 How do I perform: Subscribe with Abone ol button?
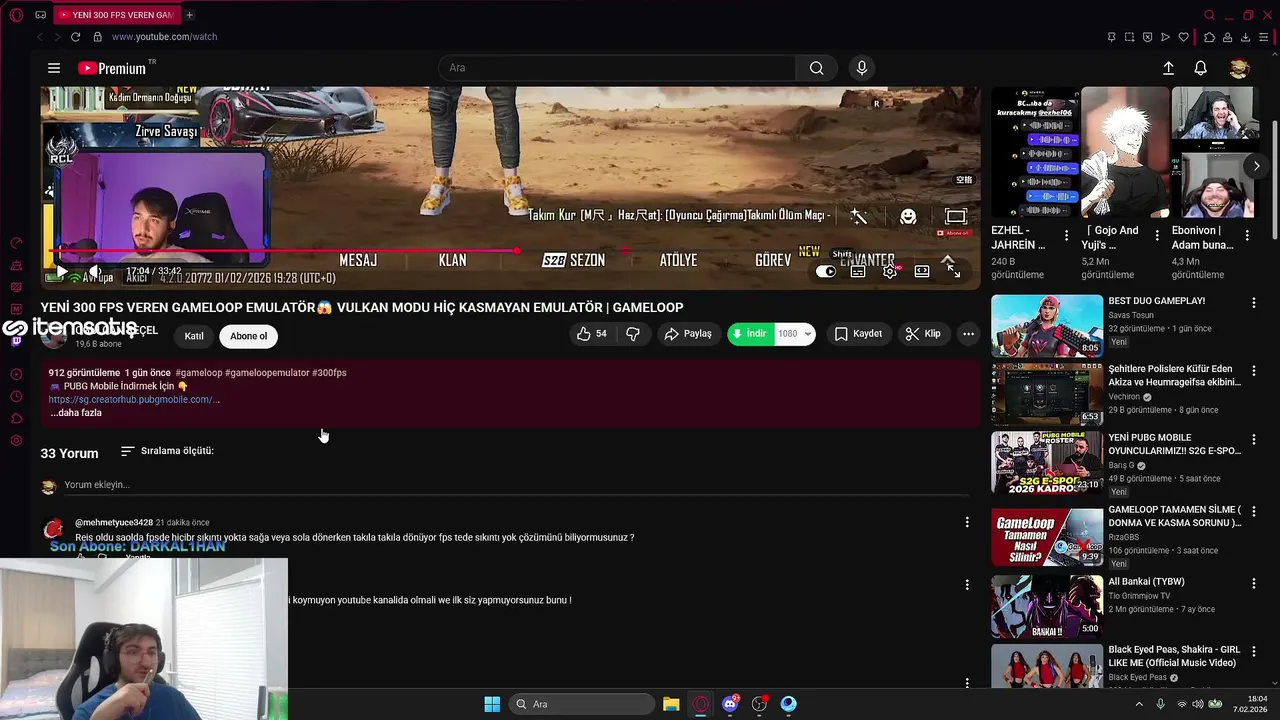coord(249,336)
